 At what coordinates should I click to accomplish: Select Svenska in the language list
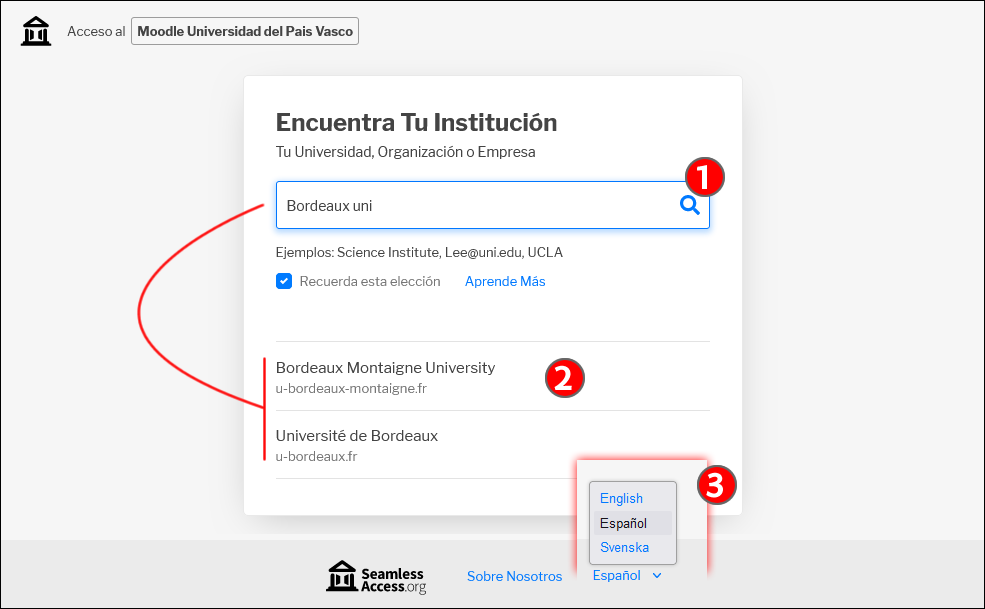tap(624, 547)
